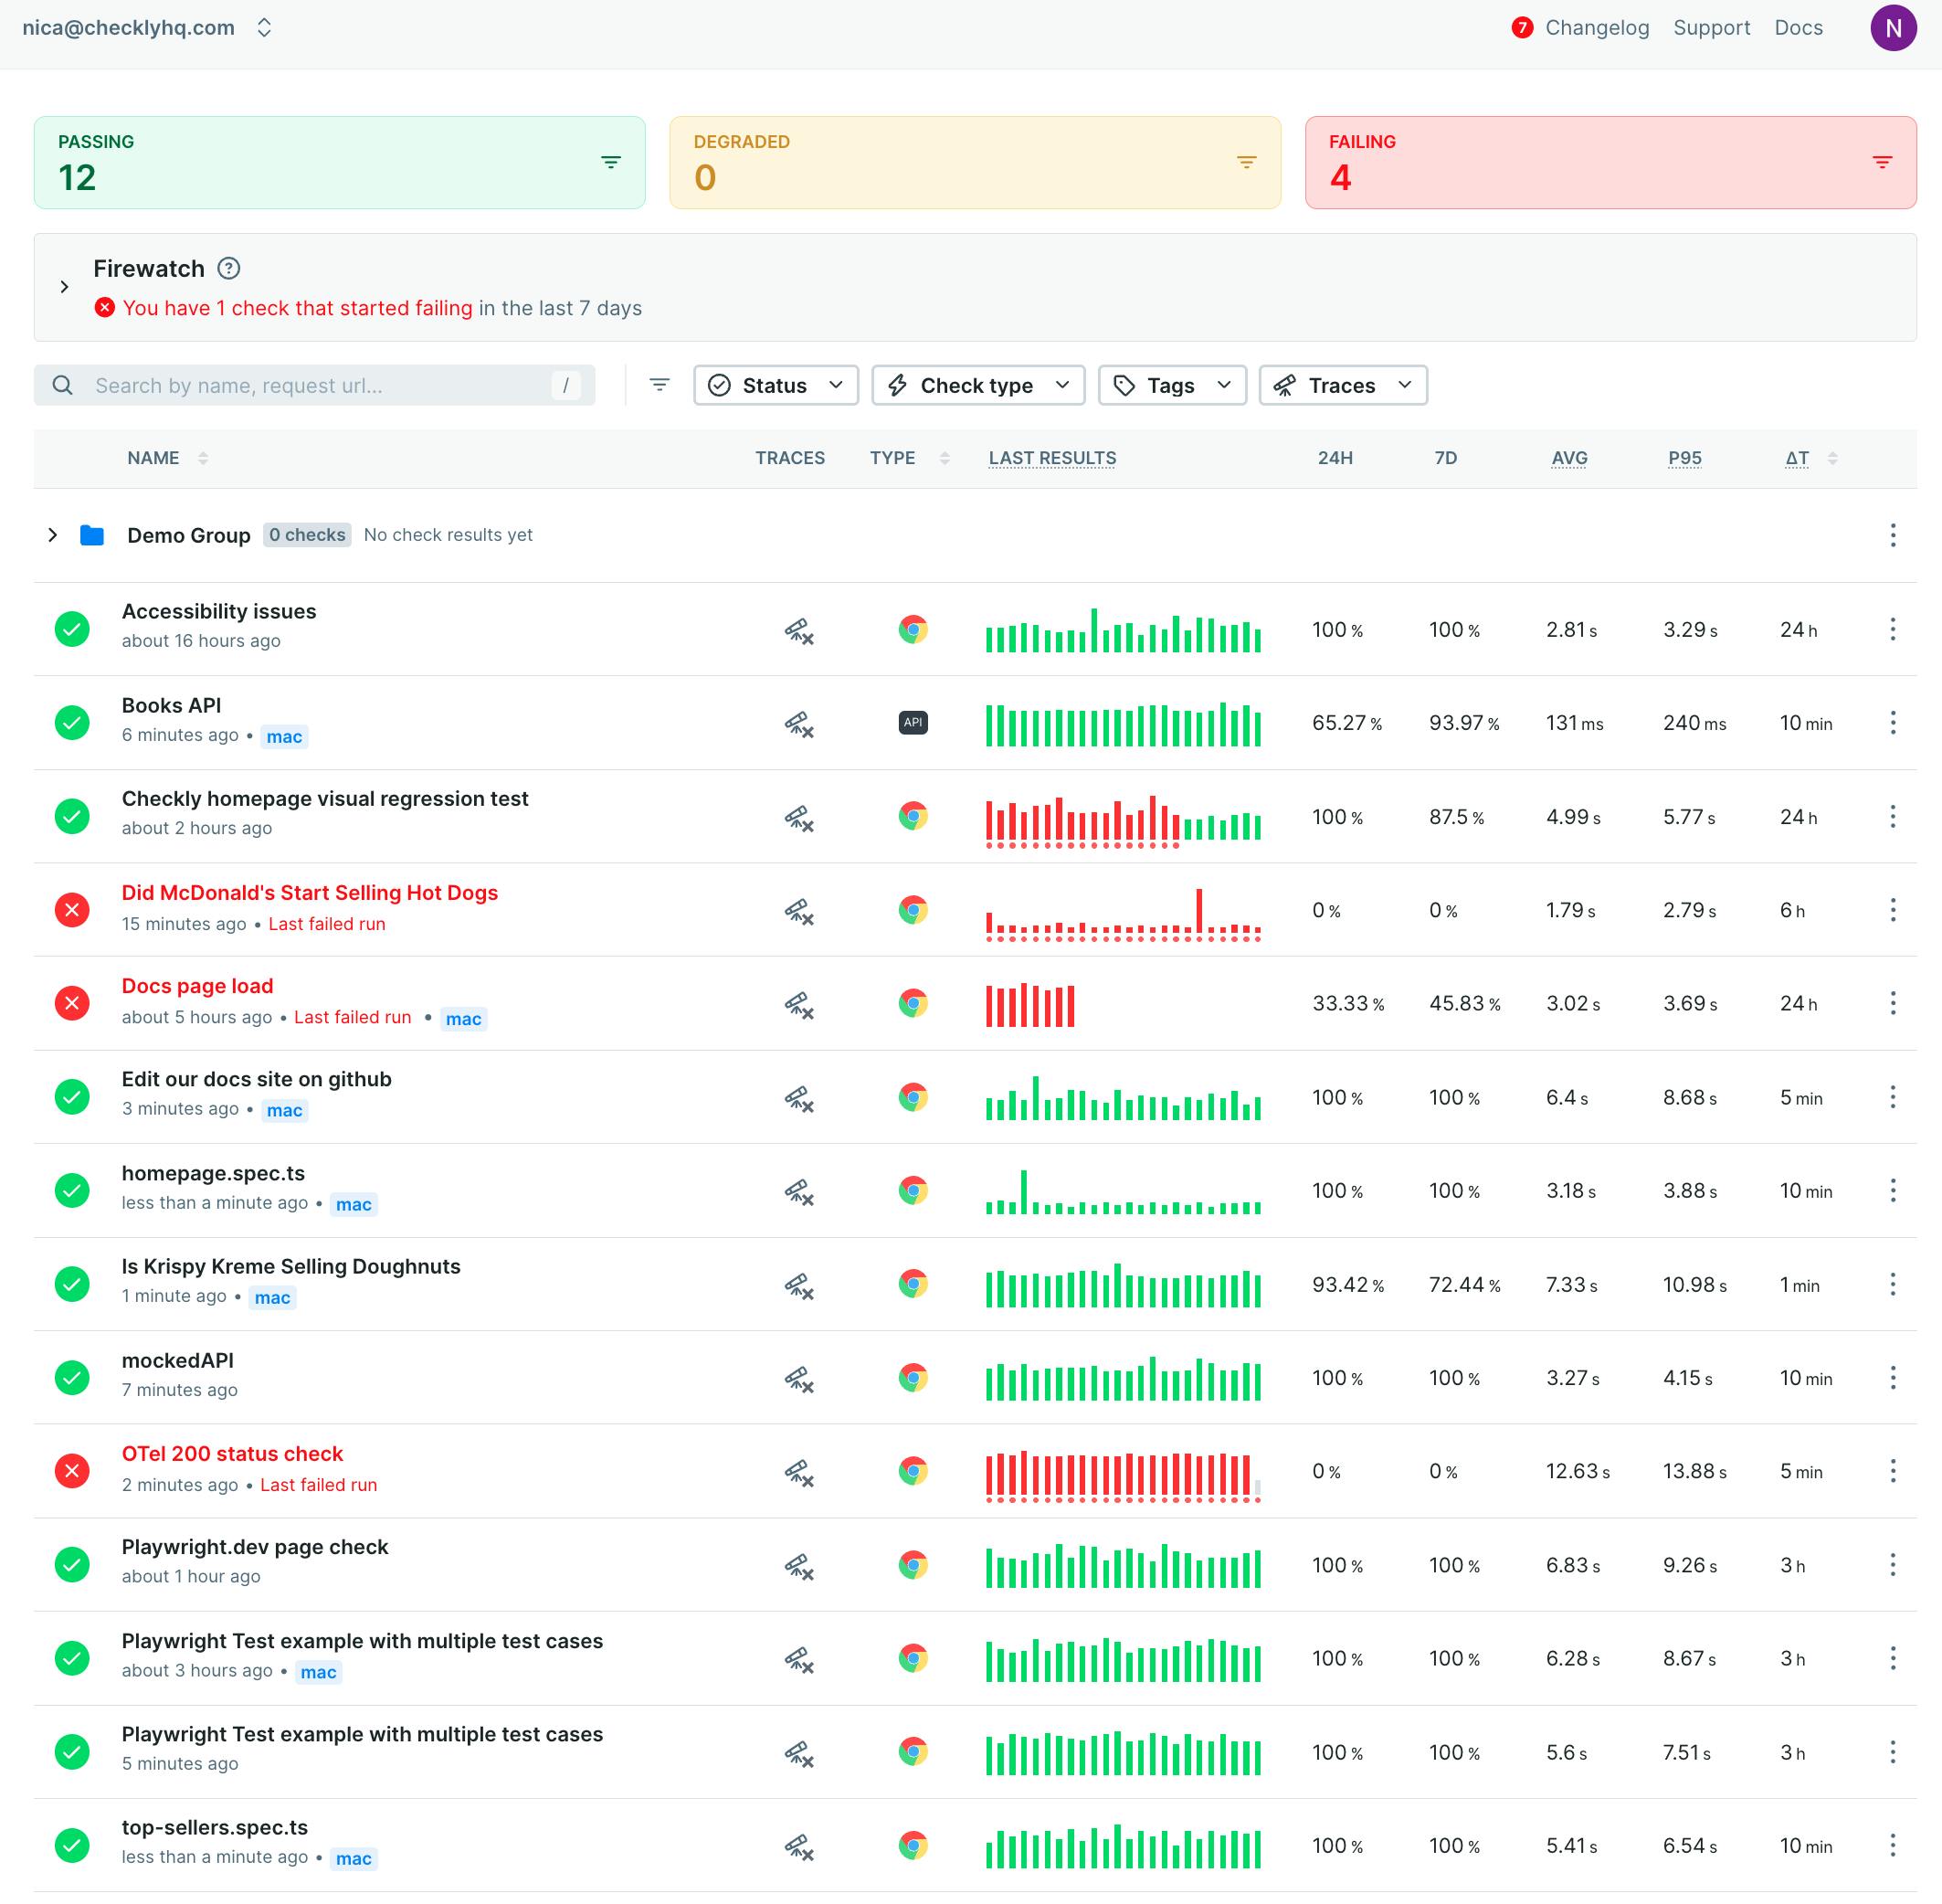Filter checks by the Degraded card
The image size is (1942, 1904).
(x=975, y=162)
